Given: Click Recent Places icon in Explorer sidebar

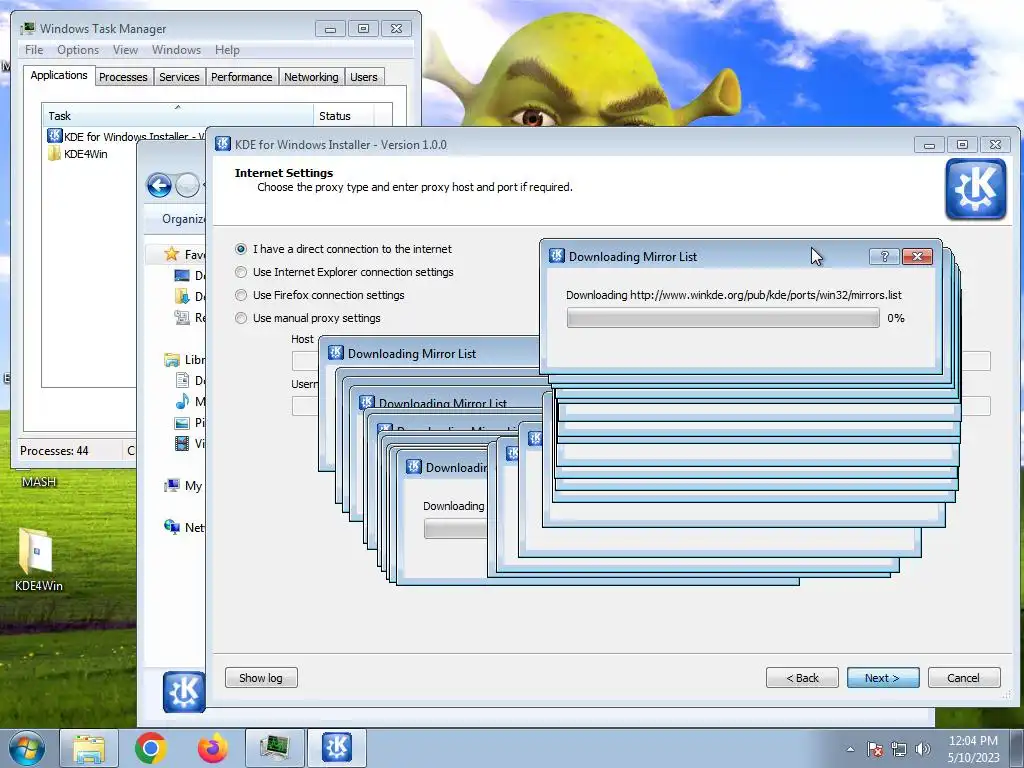Looking at the screenshot, I should [x=182, y=317].
